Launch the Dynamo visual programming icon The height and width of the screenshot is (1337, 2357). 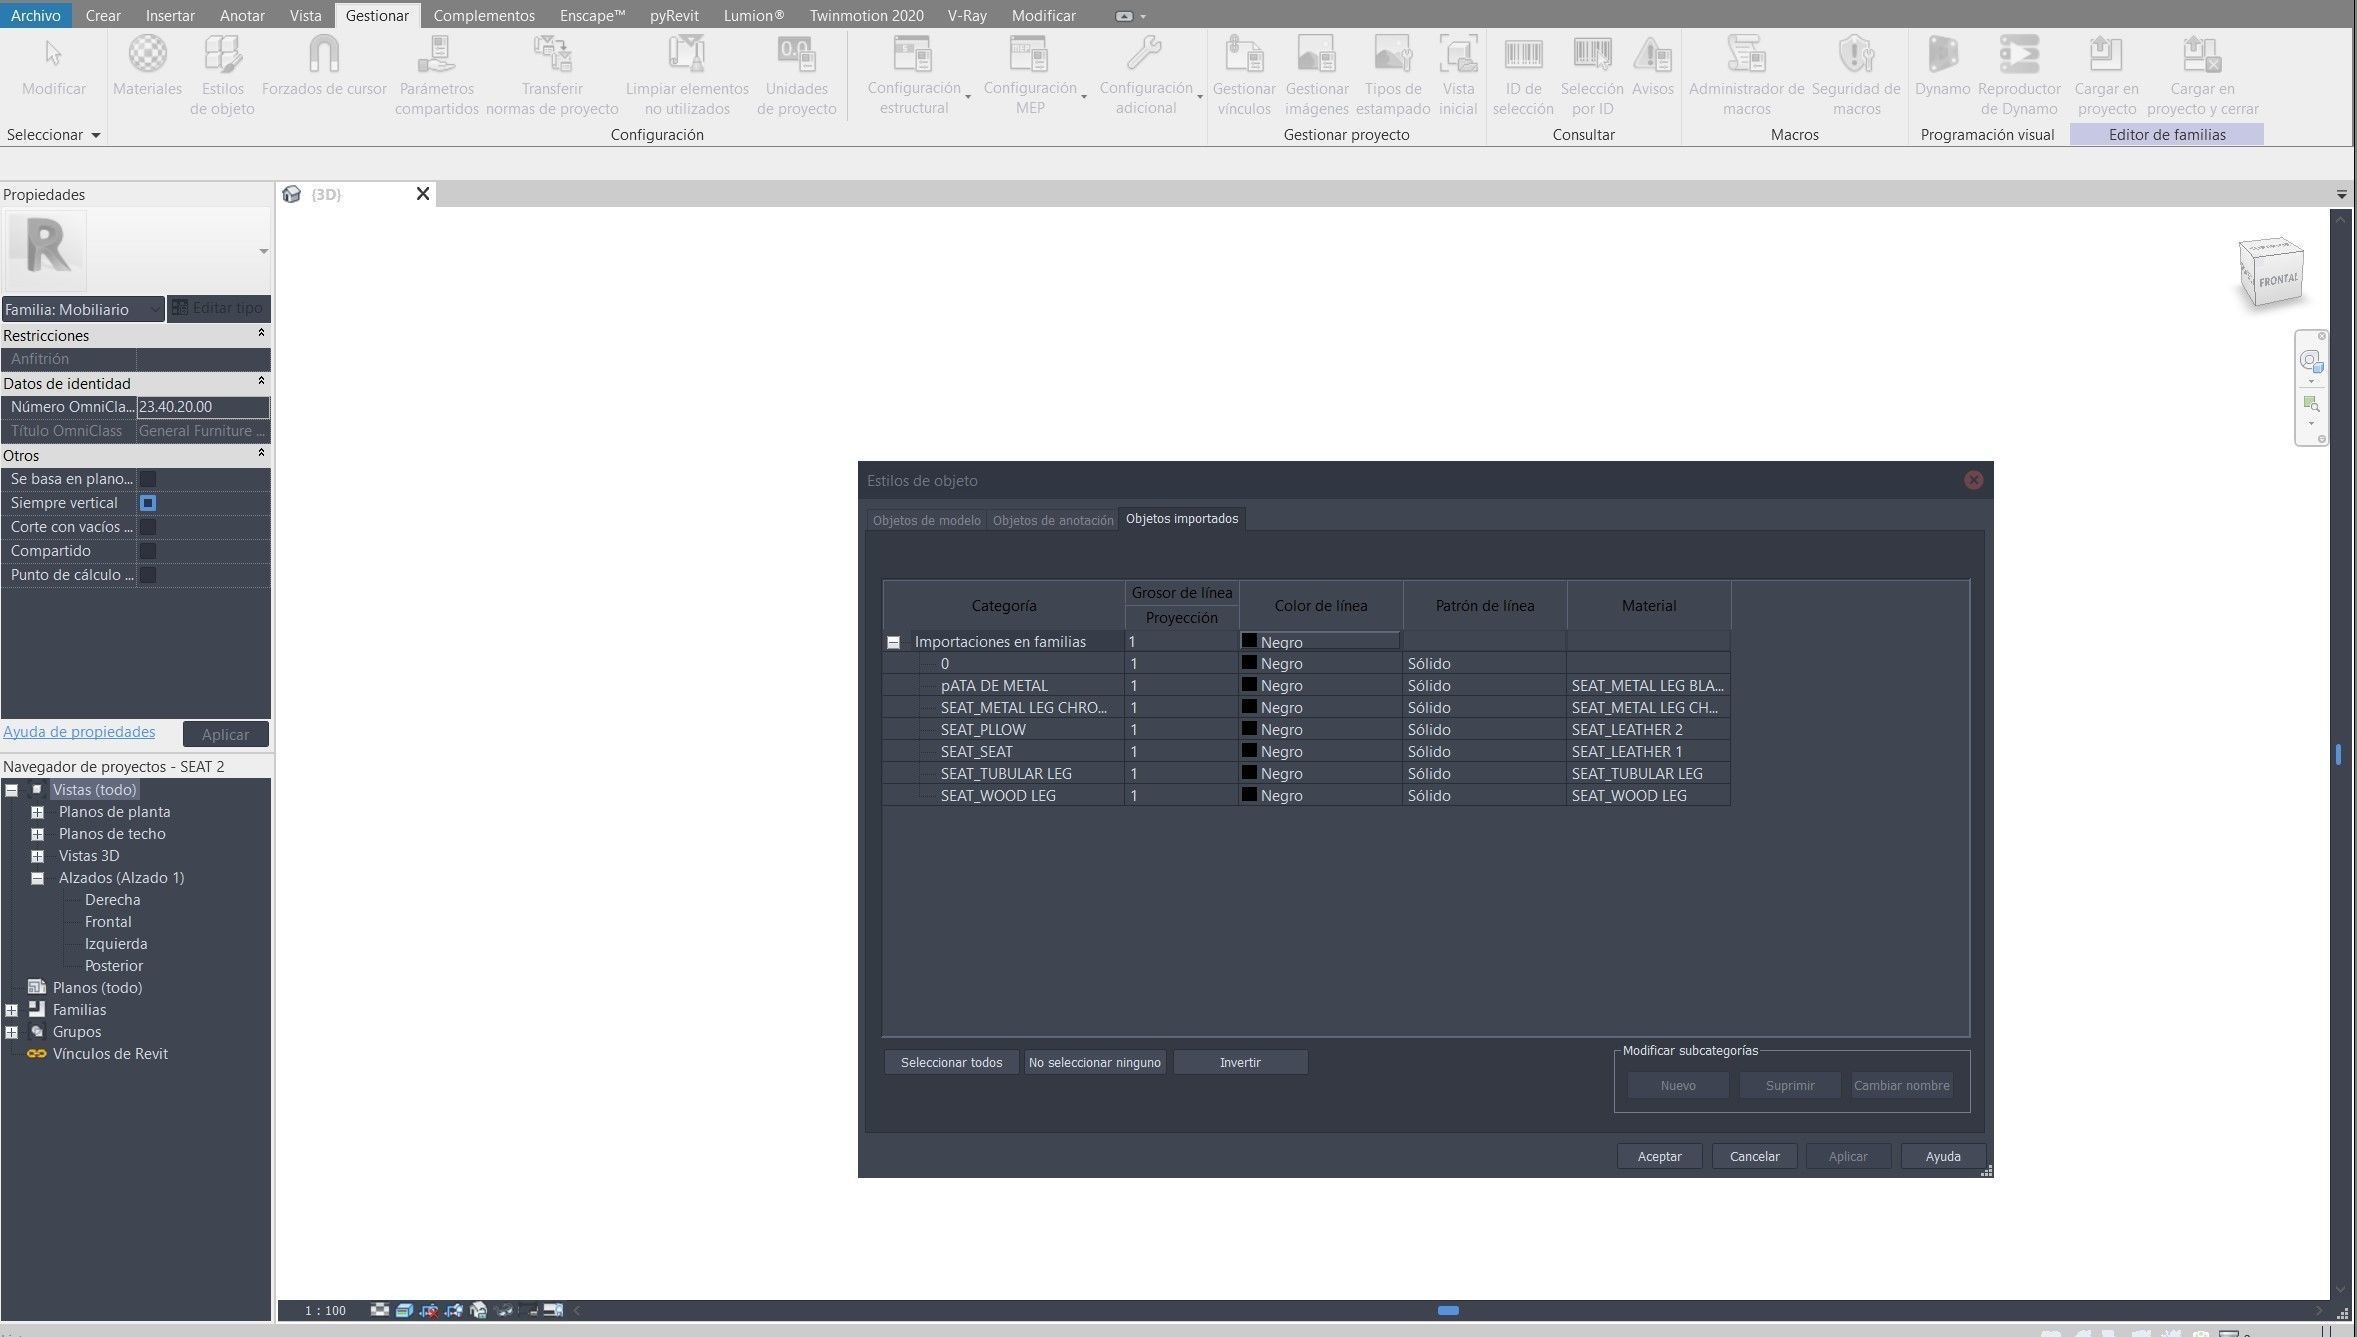(x=1942, y=55)
